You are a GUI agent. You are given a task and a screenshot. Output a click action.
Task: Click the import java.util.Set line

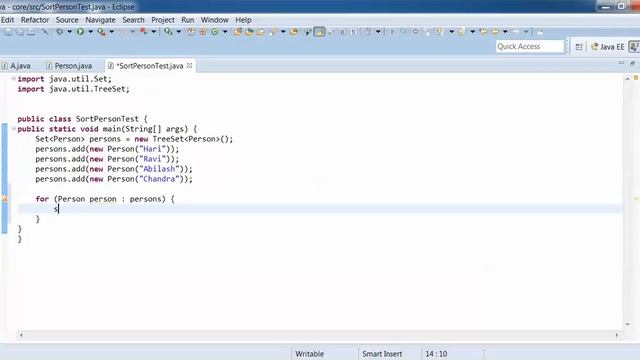point(64,79)
